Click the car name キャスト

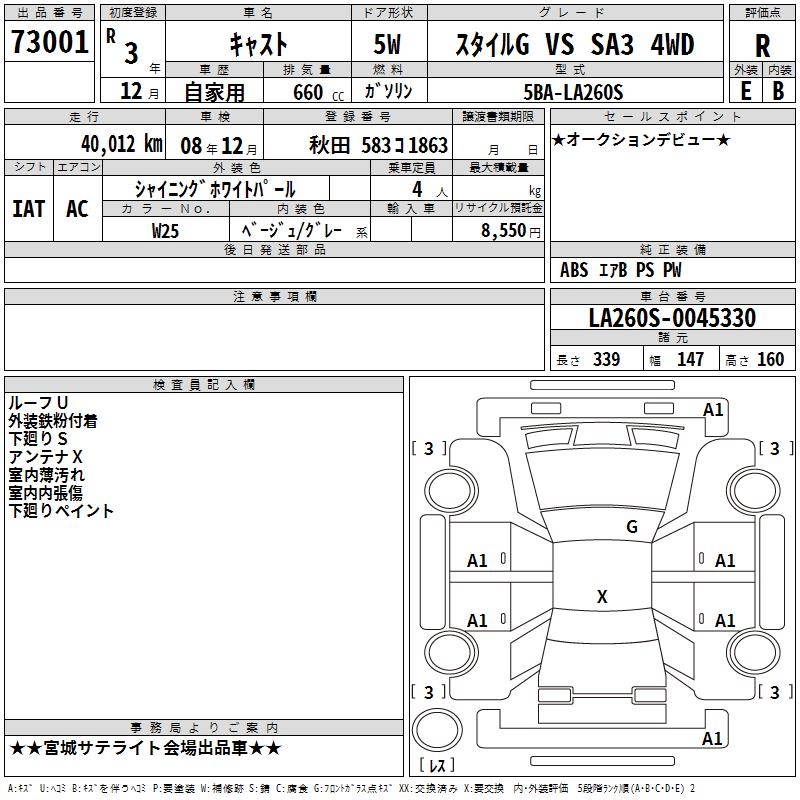click(x=258, y=45)
